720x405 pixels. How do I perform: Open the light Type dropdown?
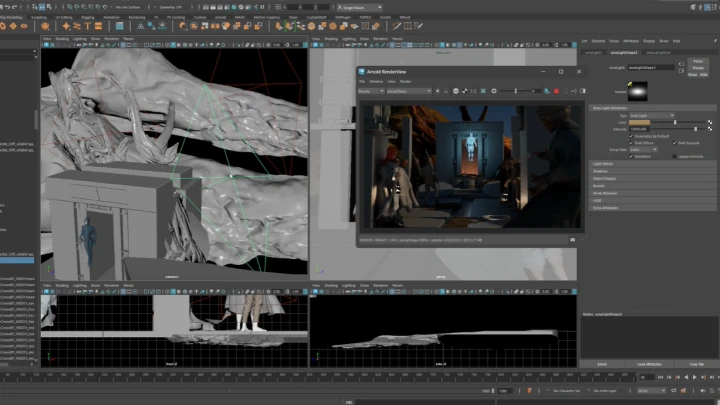[x=652, y=116]
